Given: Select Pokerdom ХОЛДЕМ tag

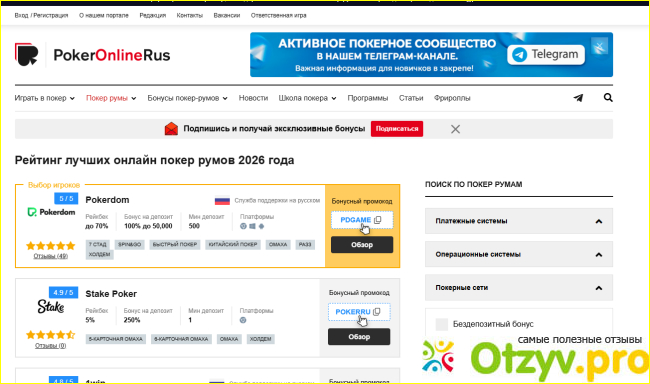Looking at the screenshot, I should coord(99,255).
